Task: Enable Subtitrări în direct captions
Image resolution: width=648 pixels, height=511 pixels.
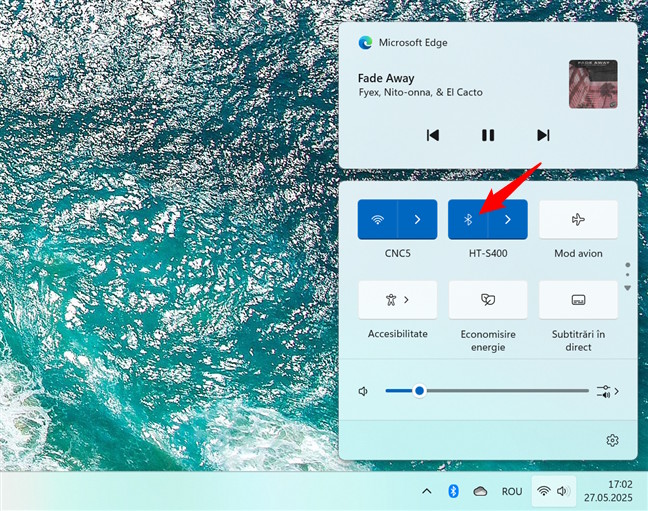Action: coord(578,299)
